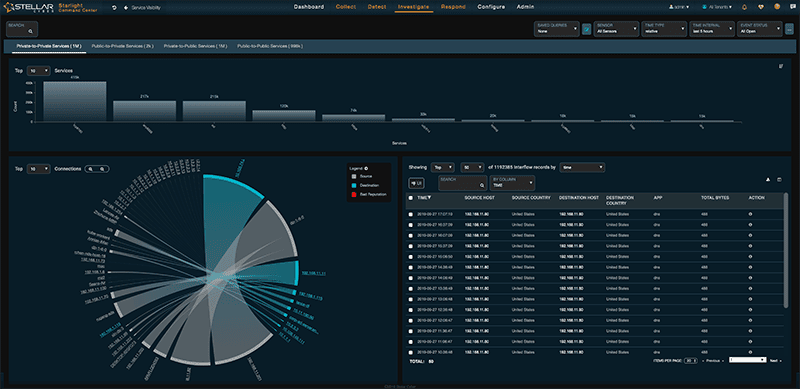The image size is (800, 389).
Task: Click action icon for the 15:37:09 record
Action: coord(750,246)
